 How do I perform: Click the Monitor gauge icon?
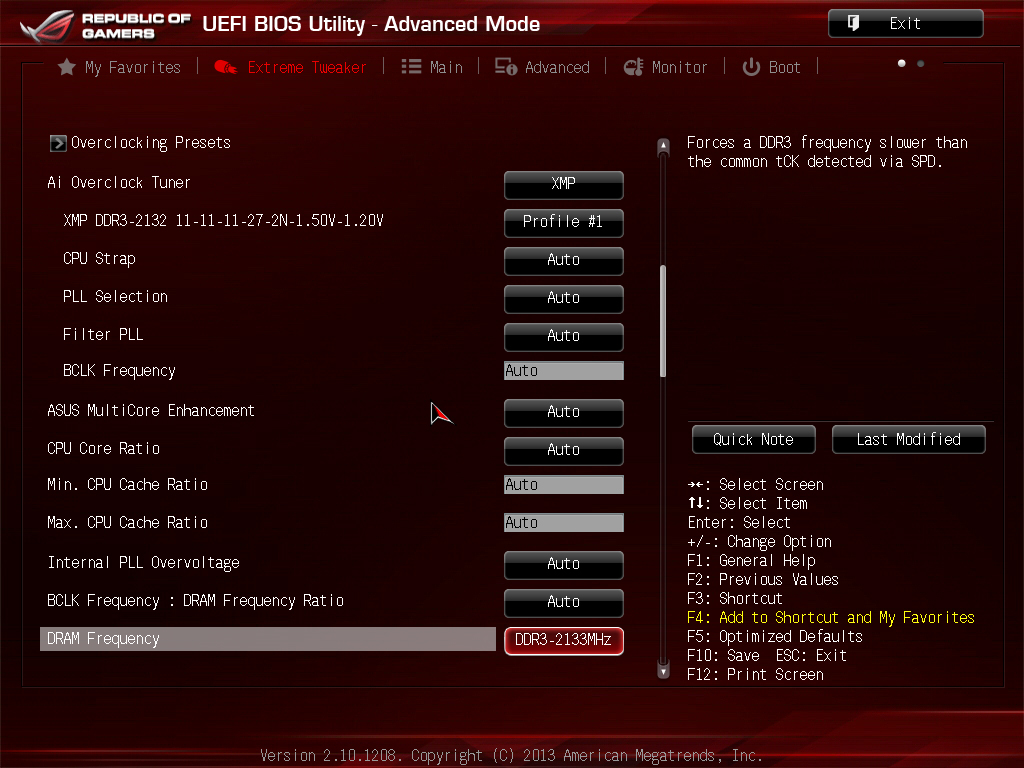633,67
